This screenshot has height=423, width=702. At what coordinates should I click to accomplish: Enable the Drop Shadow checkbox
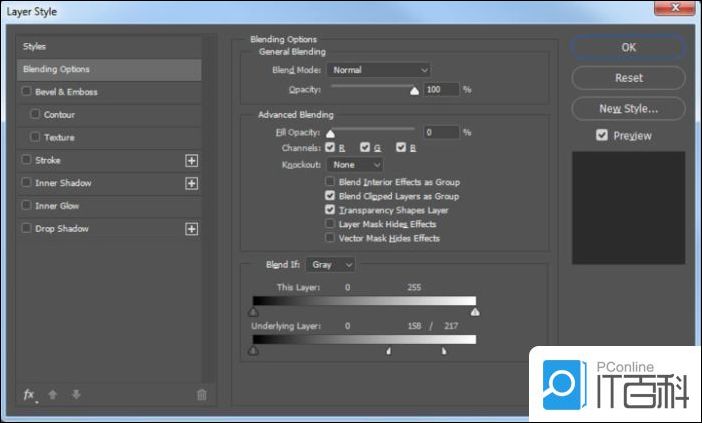tap(26, 228)
